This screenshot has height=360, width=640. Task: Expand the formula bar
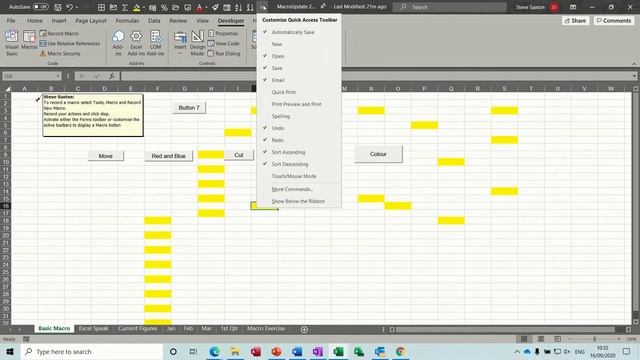pyautogui.click(x=634, y=76)
